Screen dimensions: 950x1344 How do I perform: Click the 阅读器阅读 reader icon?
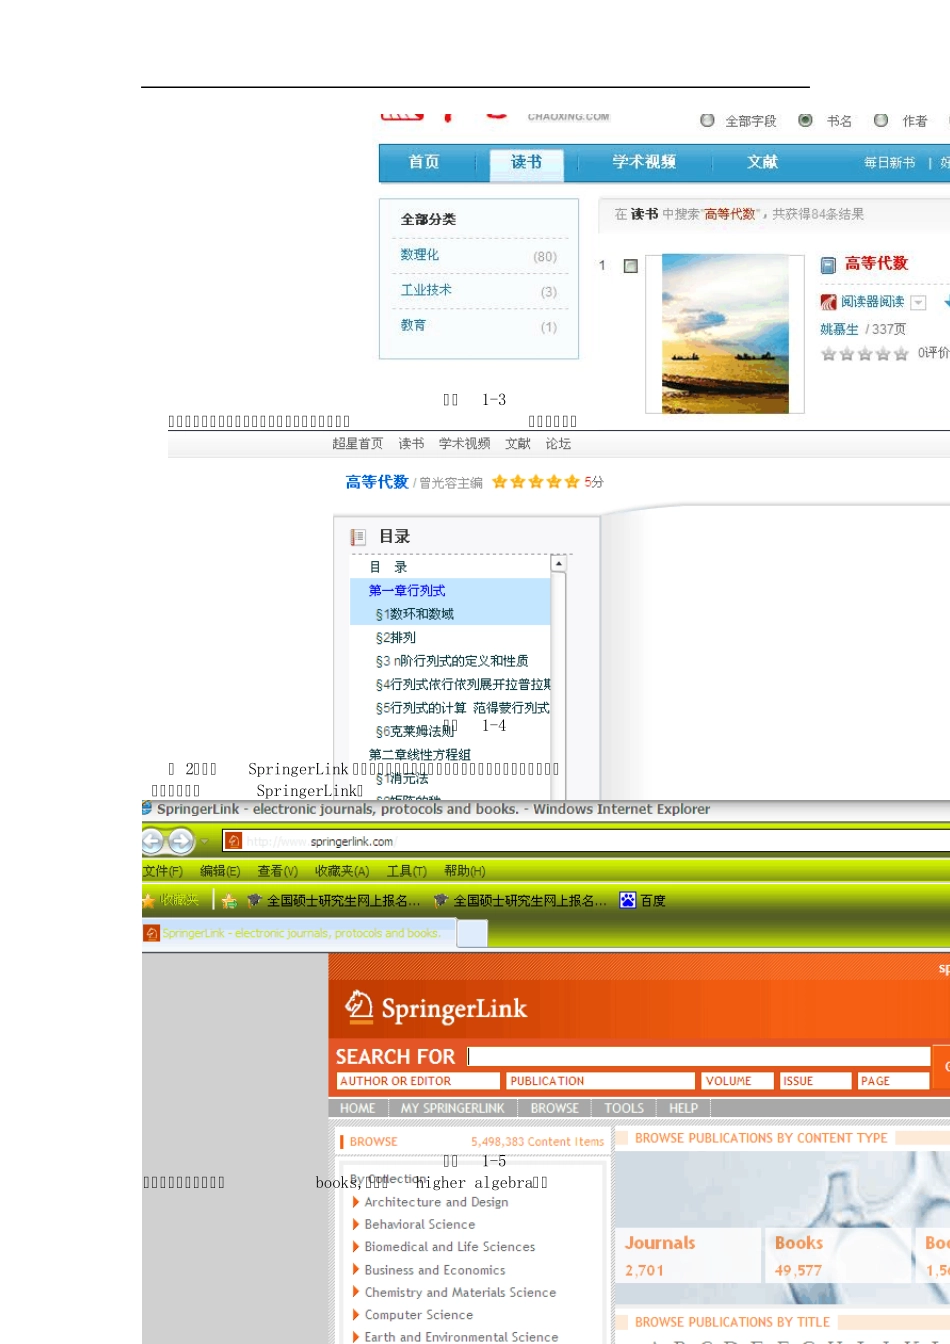828,302
